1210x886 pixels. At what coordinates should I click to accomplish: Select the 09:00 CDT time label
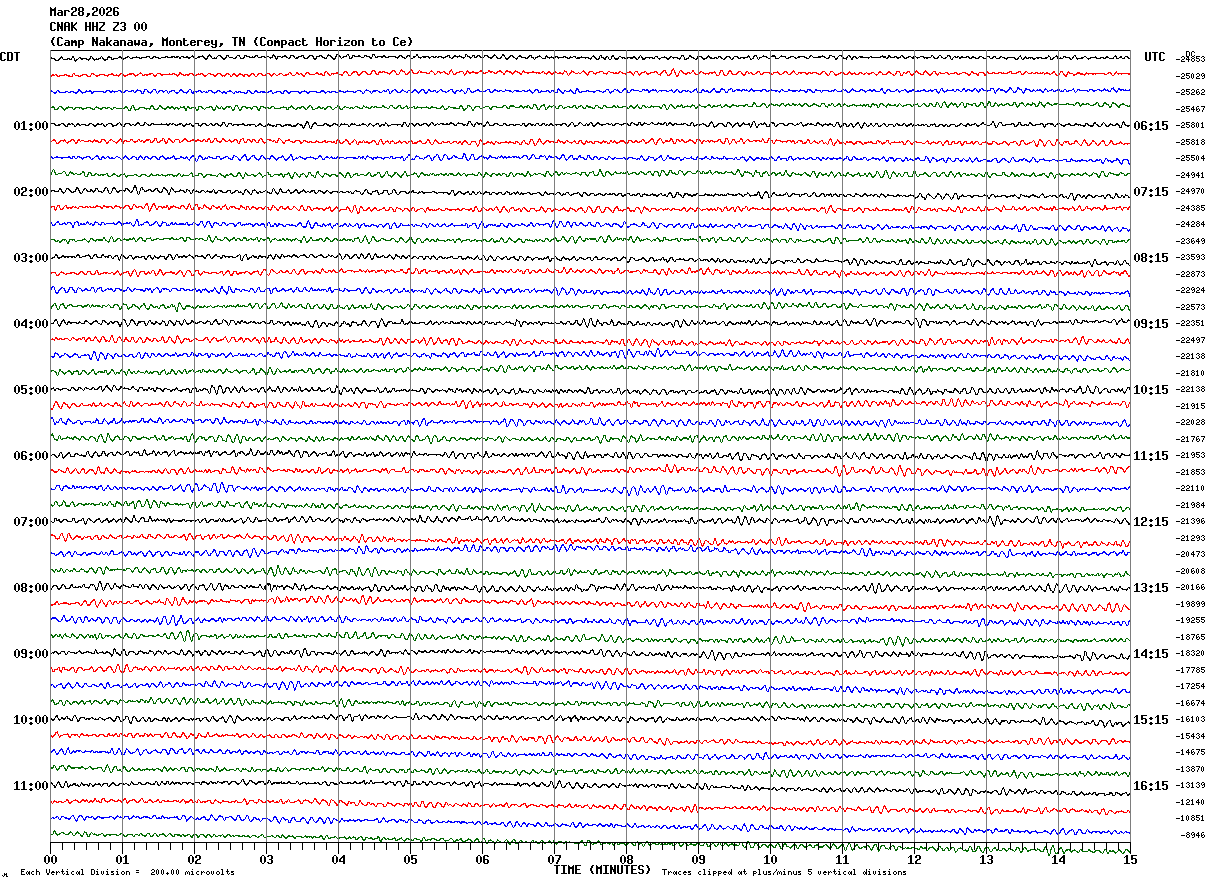pyautogui.click(x=31, y=654)
